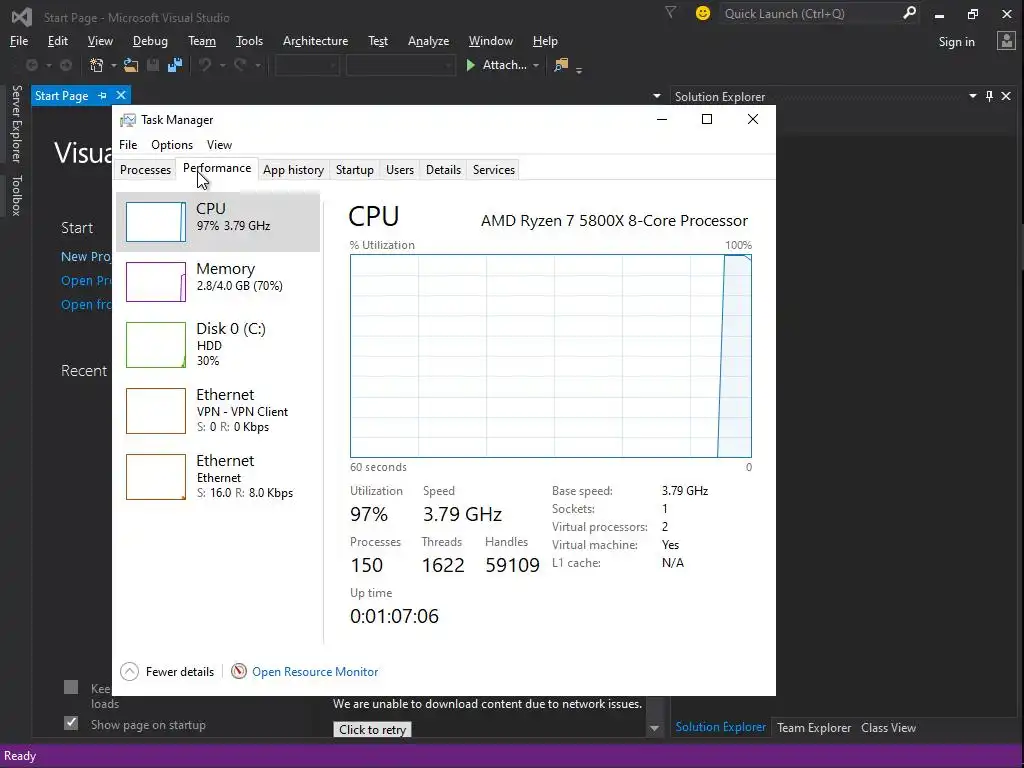Image resolution: width=1024 pixels, height=768 pixels.
Task: Open the Help menu
Action: (x=545, y=41)
